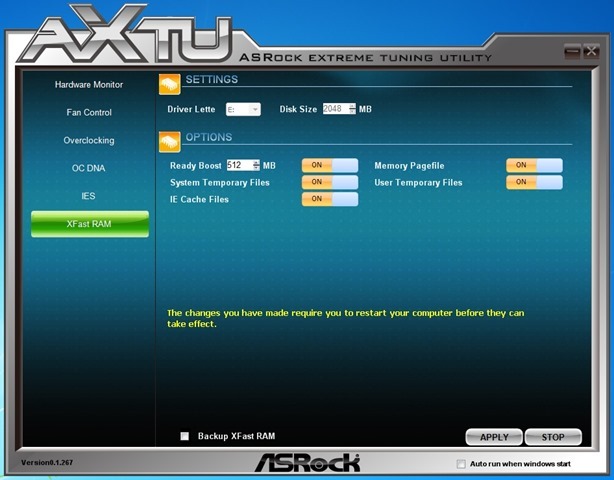Increase Ready Boost size with up arrow
This screenshot has width=614, height=480.
(x=256, y=162)
